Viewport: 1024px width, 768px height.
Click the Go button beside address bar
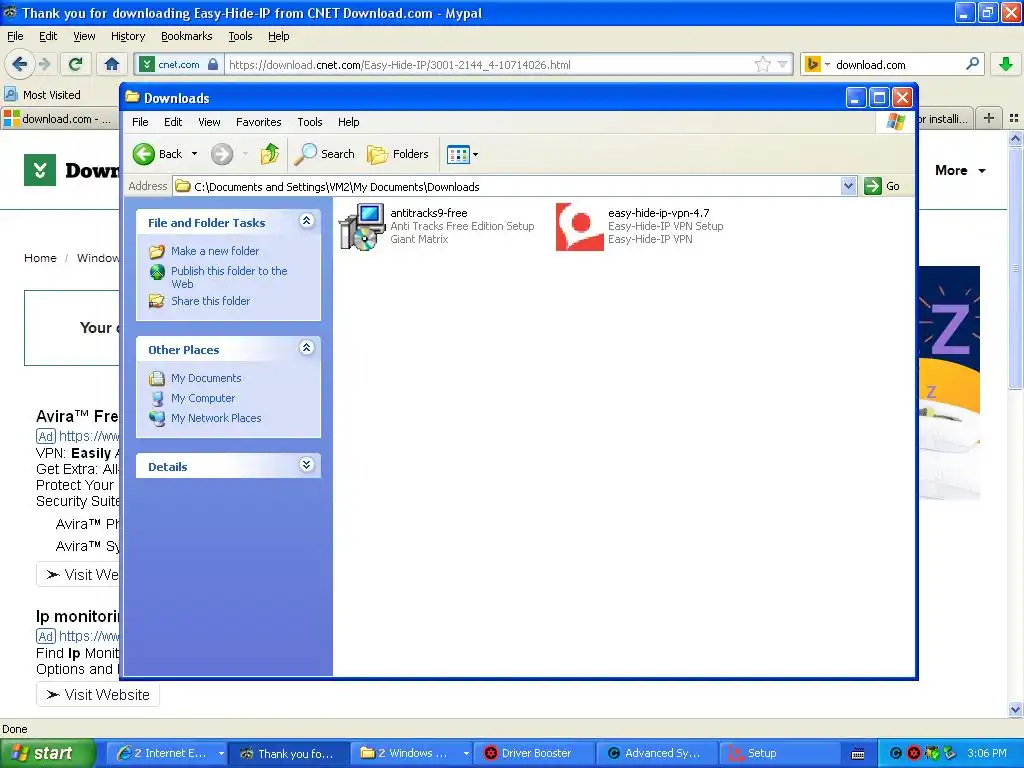click(882, 186)
